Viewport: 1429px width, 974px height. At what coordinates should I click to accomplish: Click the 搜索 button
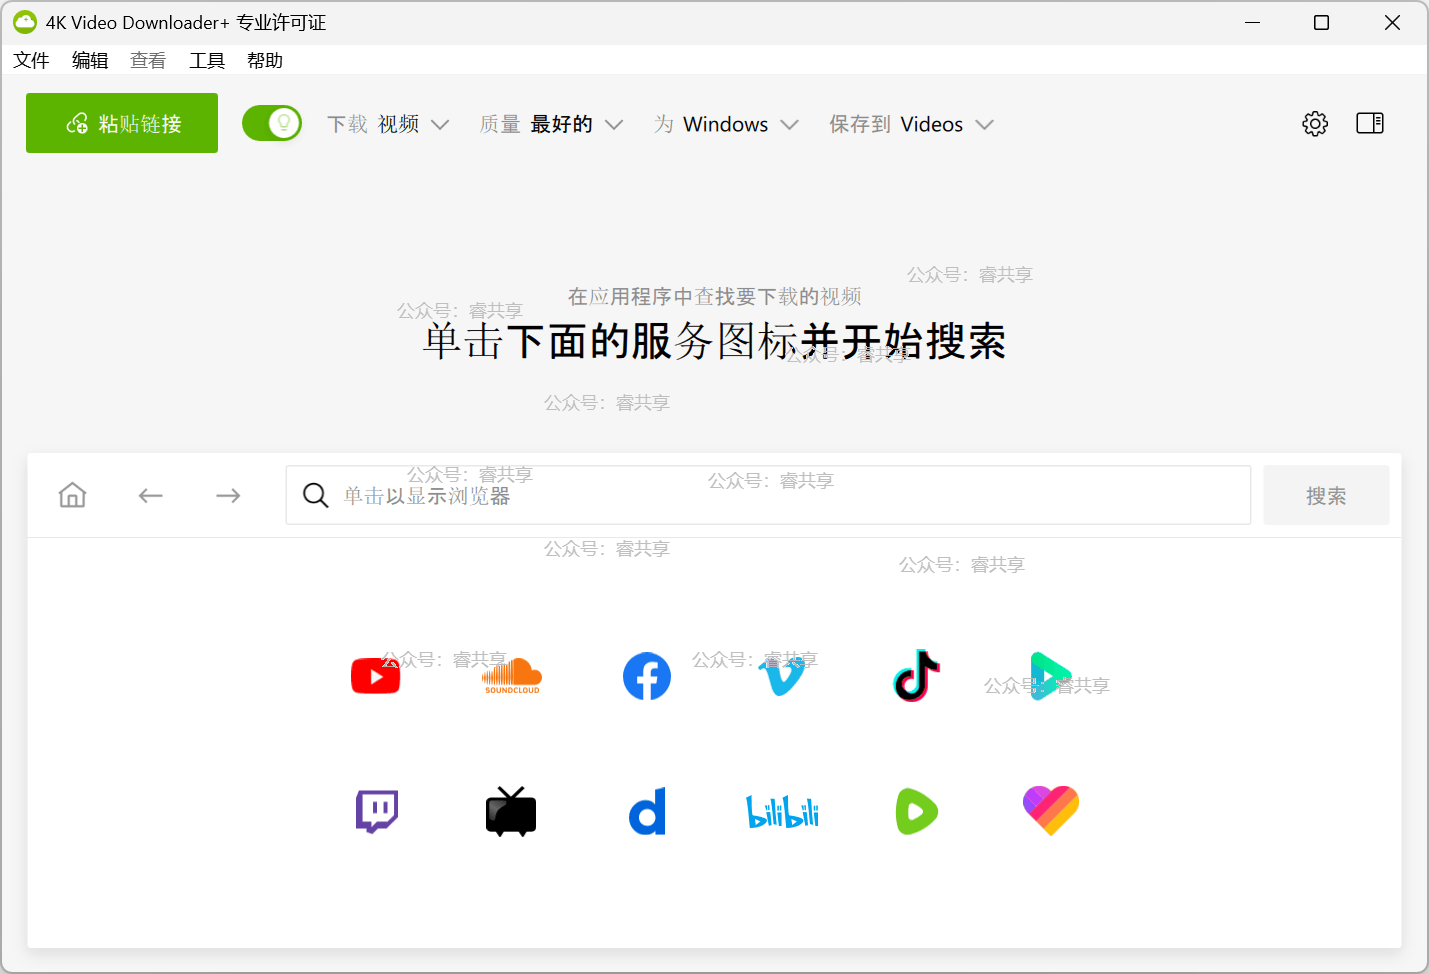1326,495
